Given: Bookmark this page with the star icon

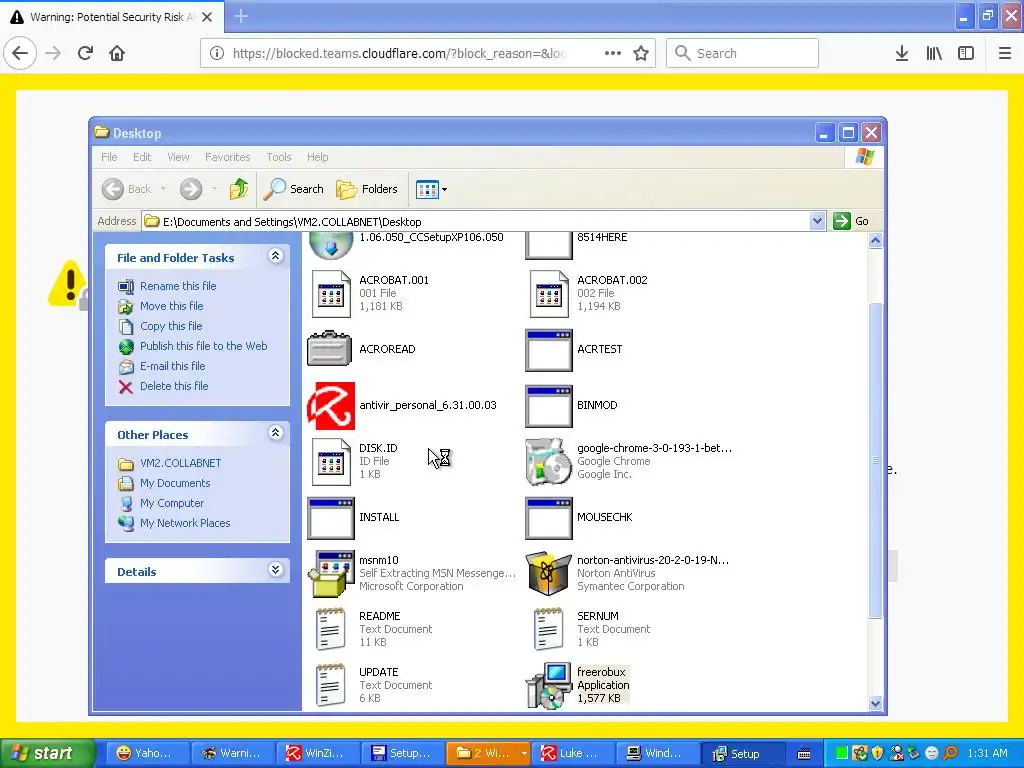Looking at the screenshot, I should tap(641, 53).
